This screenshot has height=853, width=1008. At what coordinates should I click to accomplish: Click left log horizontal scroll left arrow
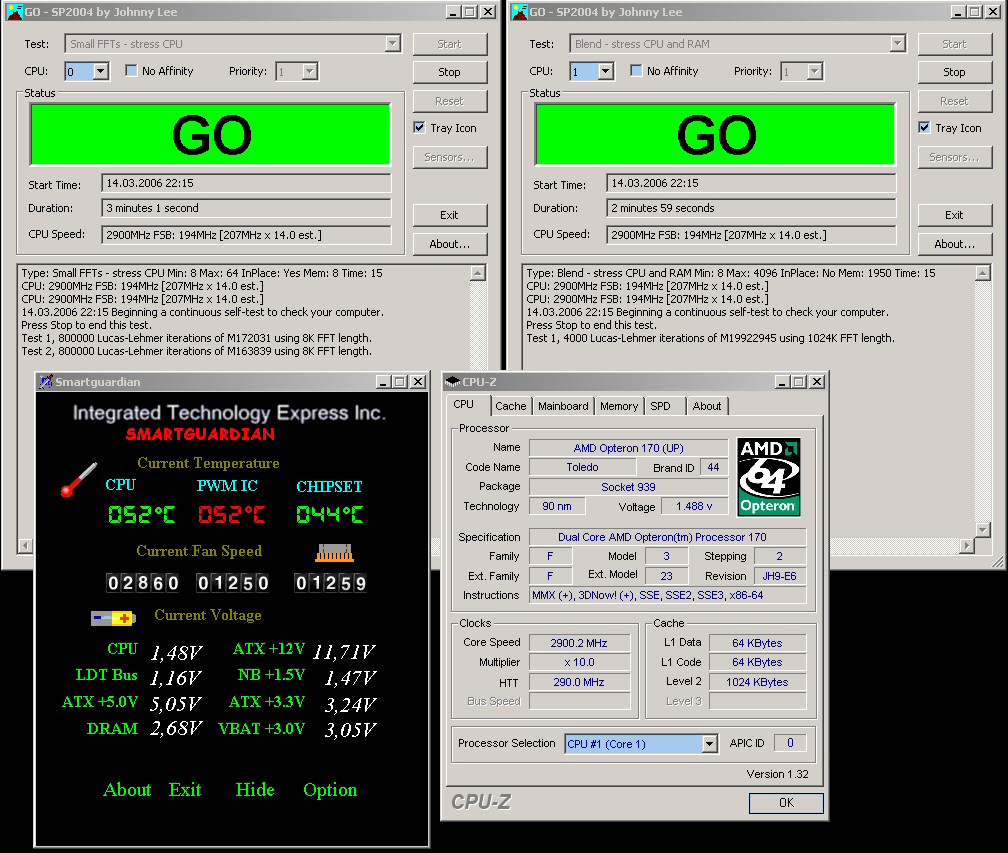(x=25, y=546)
